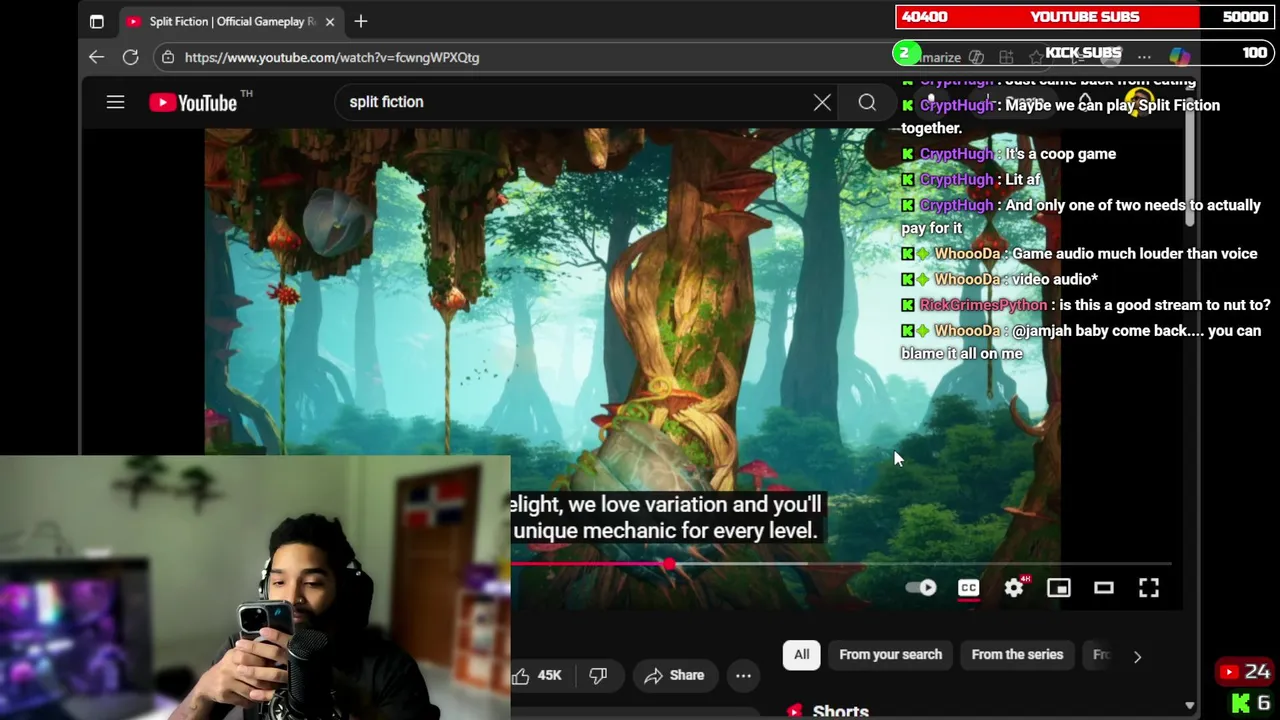Run search with the magnifier button
The height and width of the screenshot is (720, 1280).
click(x=867, y=102)
